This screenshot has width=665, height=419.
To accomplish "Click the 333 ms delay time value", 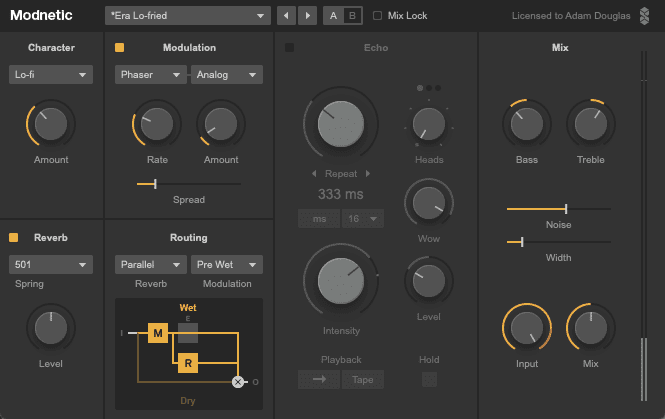I will coord(341,194).
